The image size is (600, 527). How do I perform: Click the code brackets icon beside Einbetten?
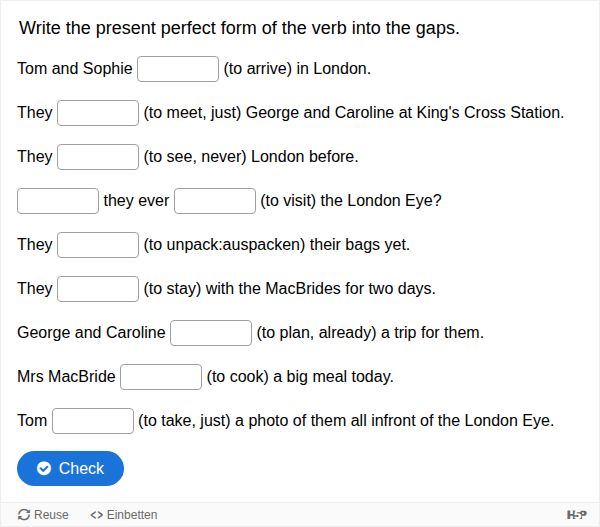(x=97, y=514)
